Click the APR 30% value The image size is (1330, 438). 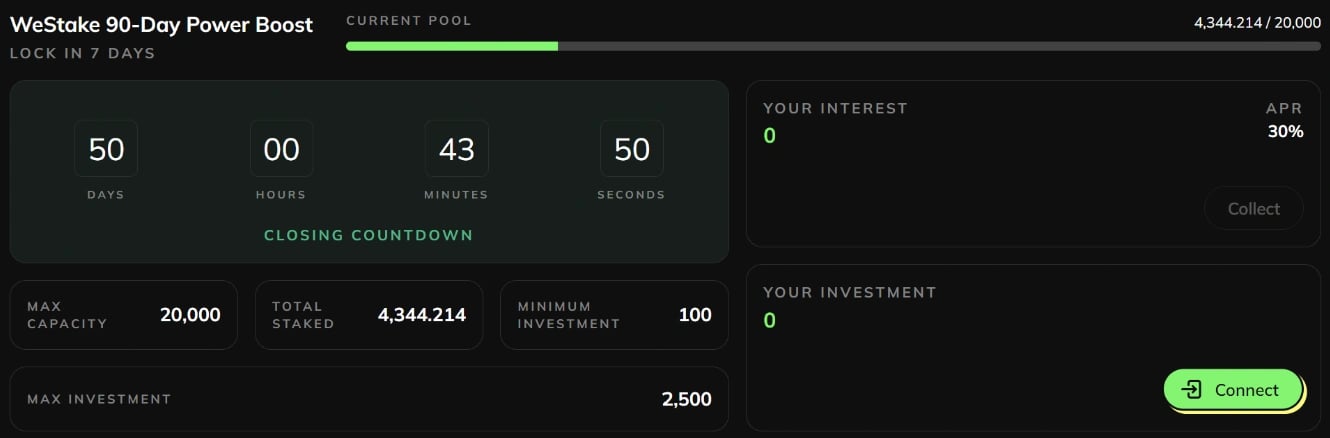tap(1285, 132)
